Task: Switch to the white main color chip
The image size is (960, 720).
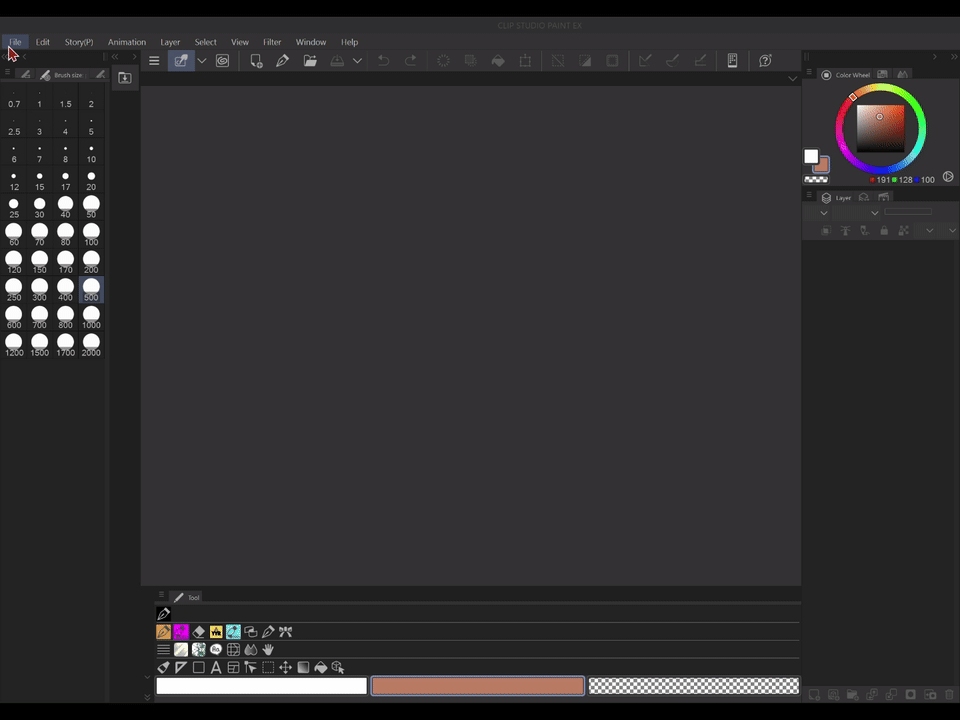Action: [x=811, y=157]
